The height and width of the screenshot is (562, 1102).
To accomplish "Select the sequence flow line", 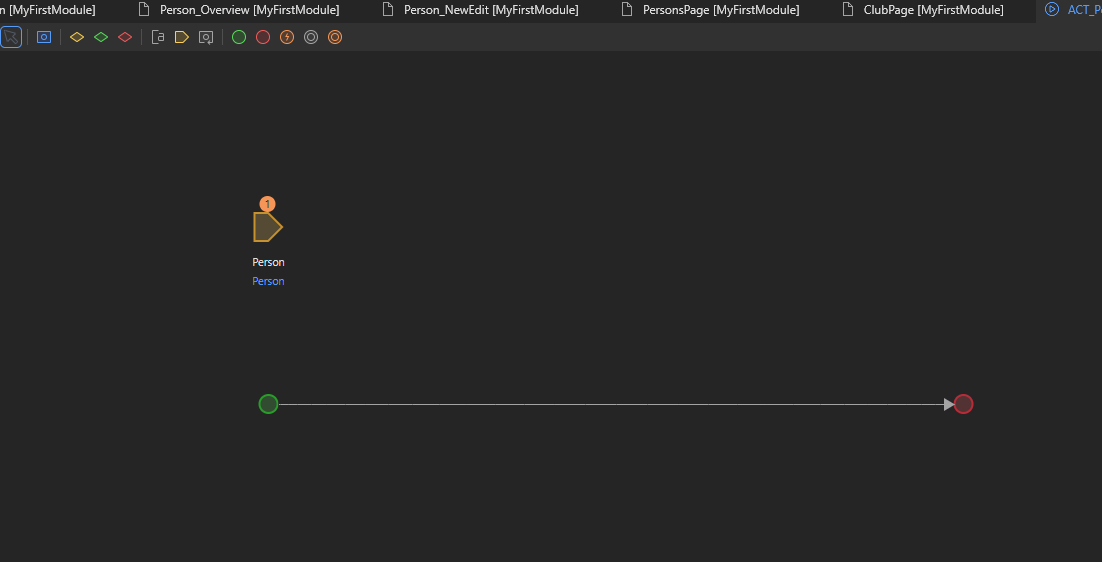I will point(616,404).
